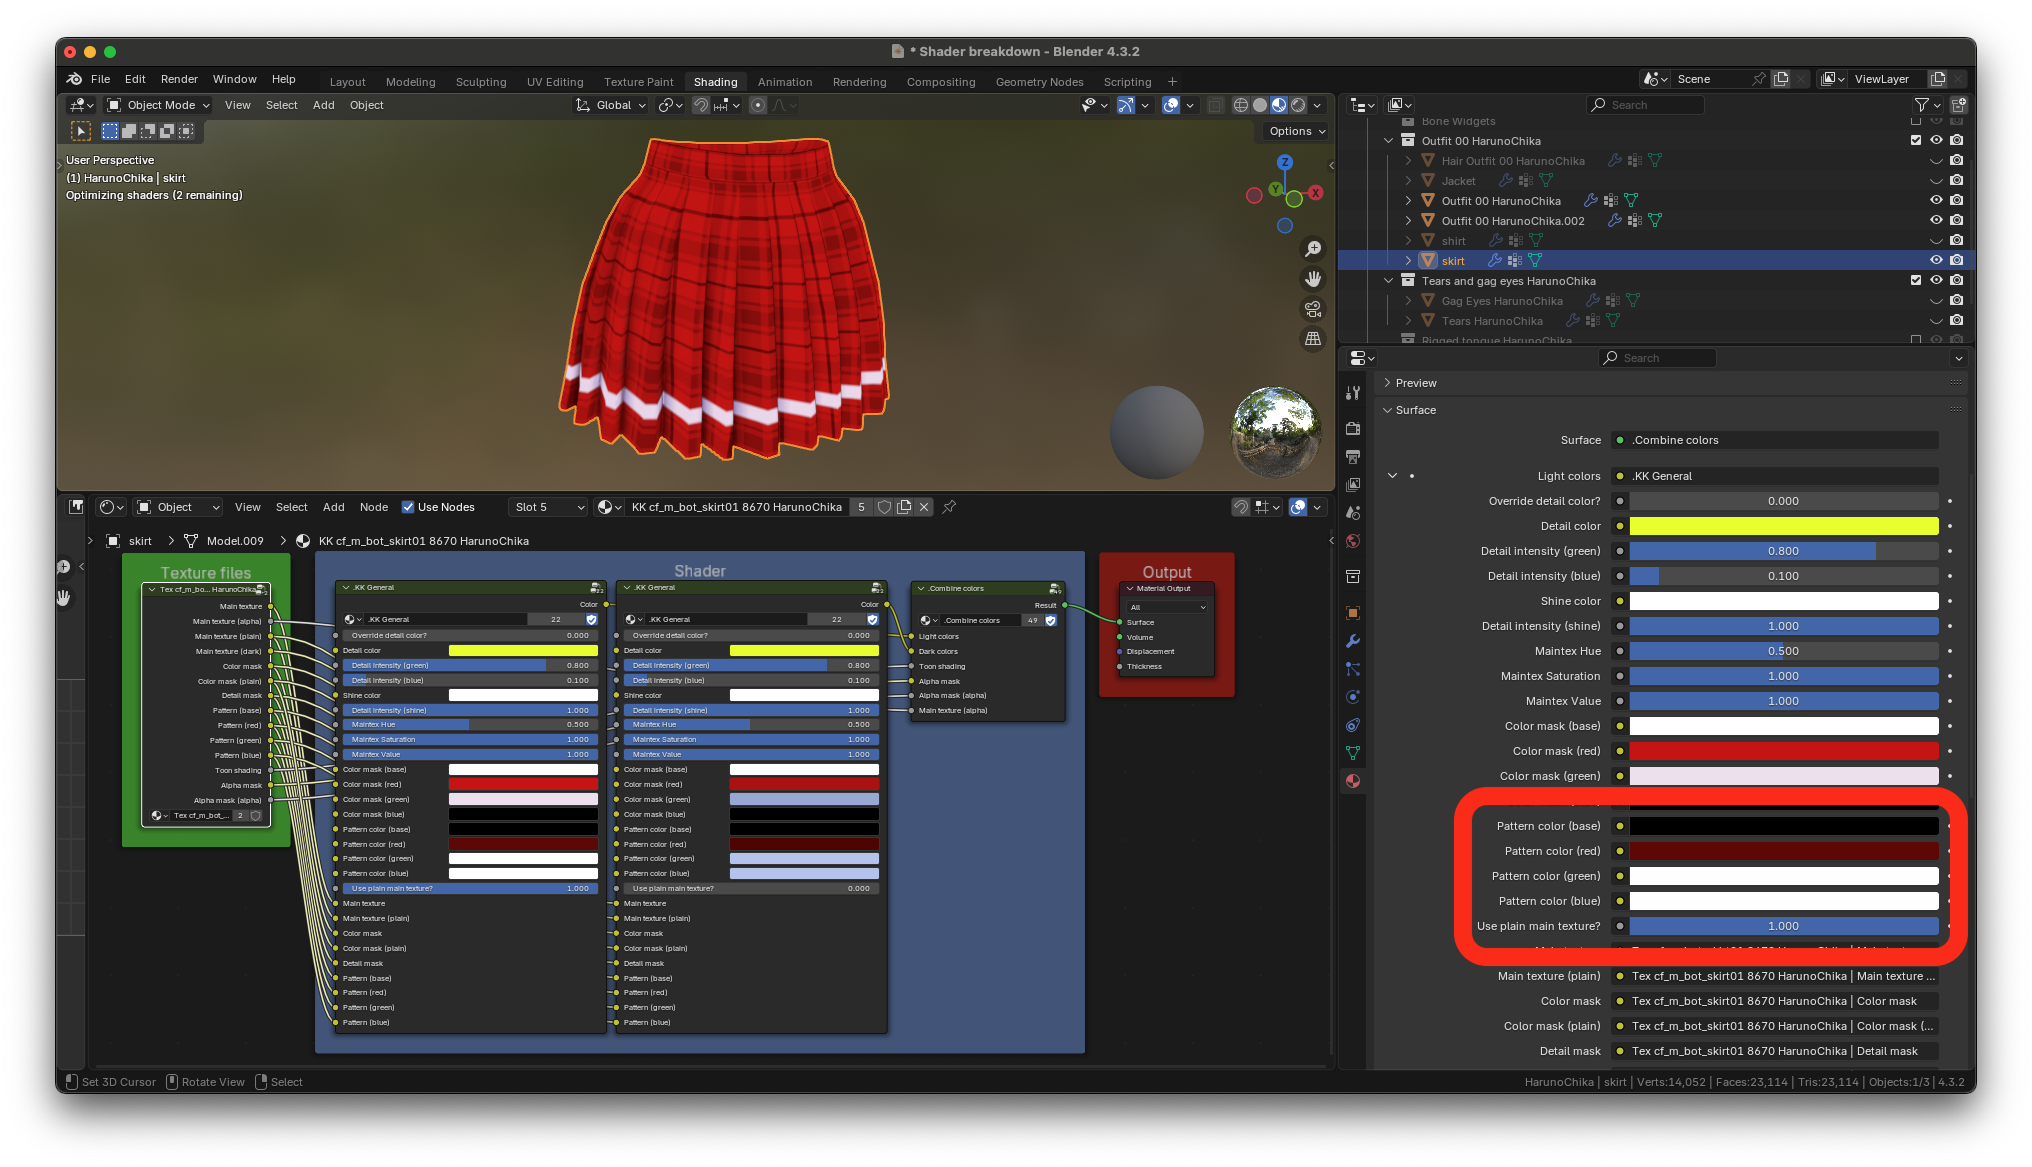Open the Object Data mesh properties tab

[x=1353, y=753]
